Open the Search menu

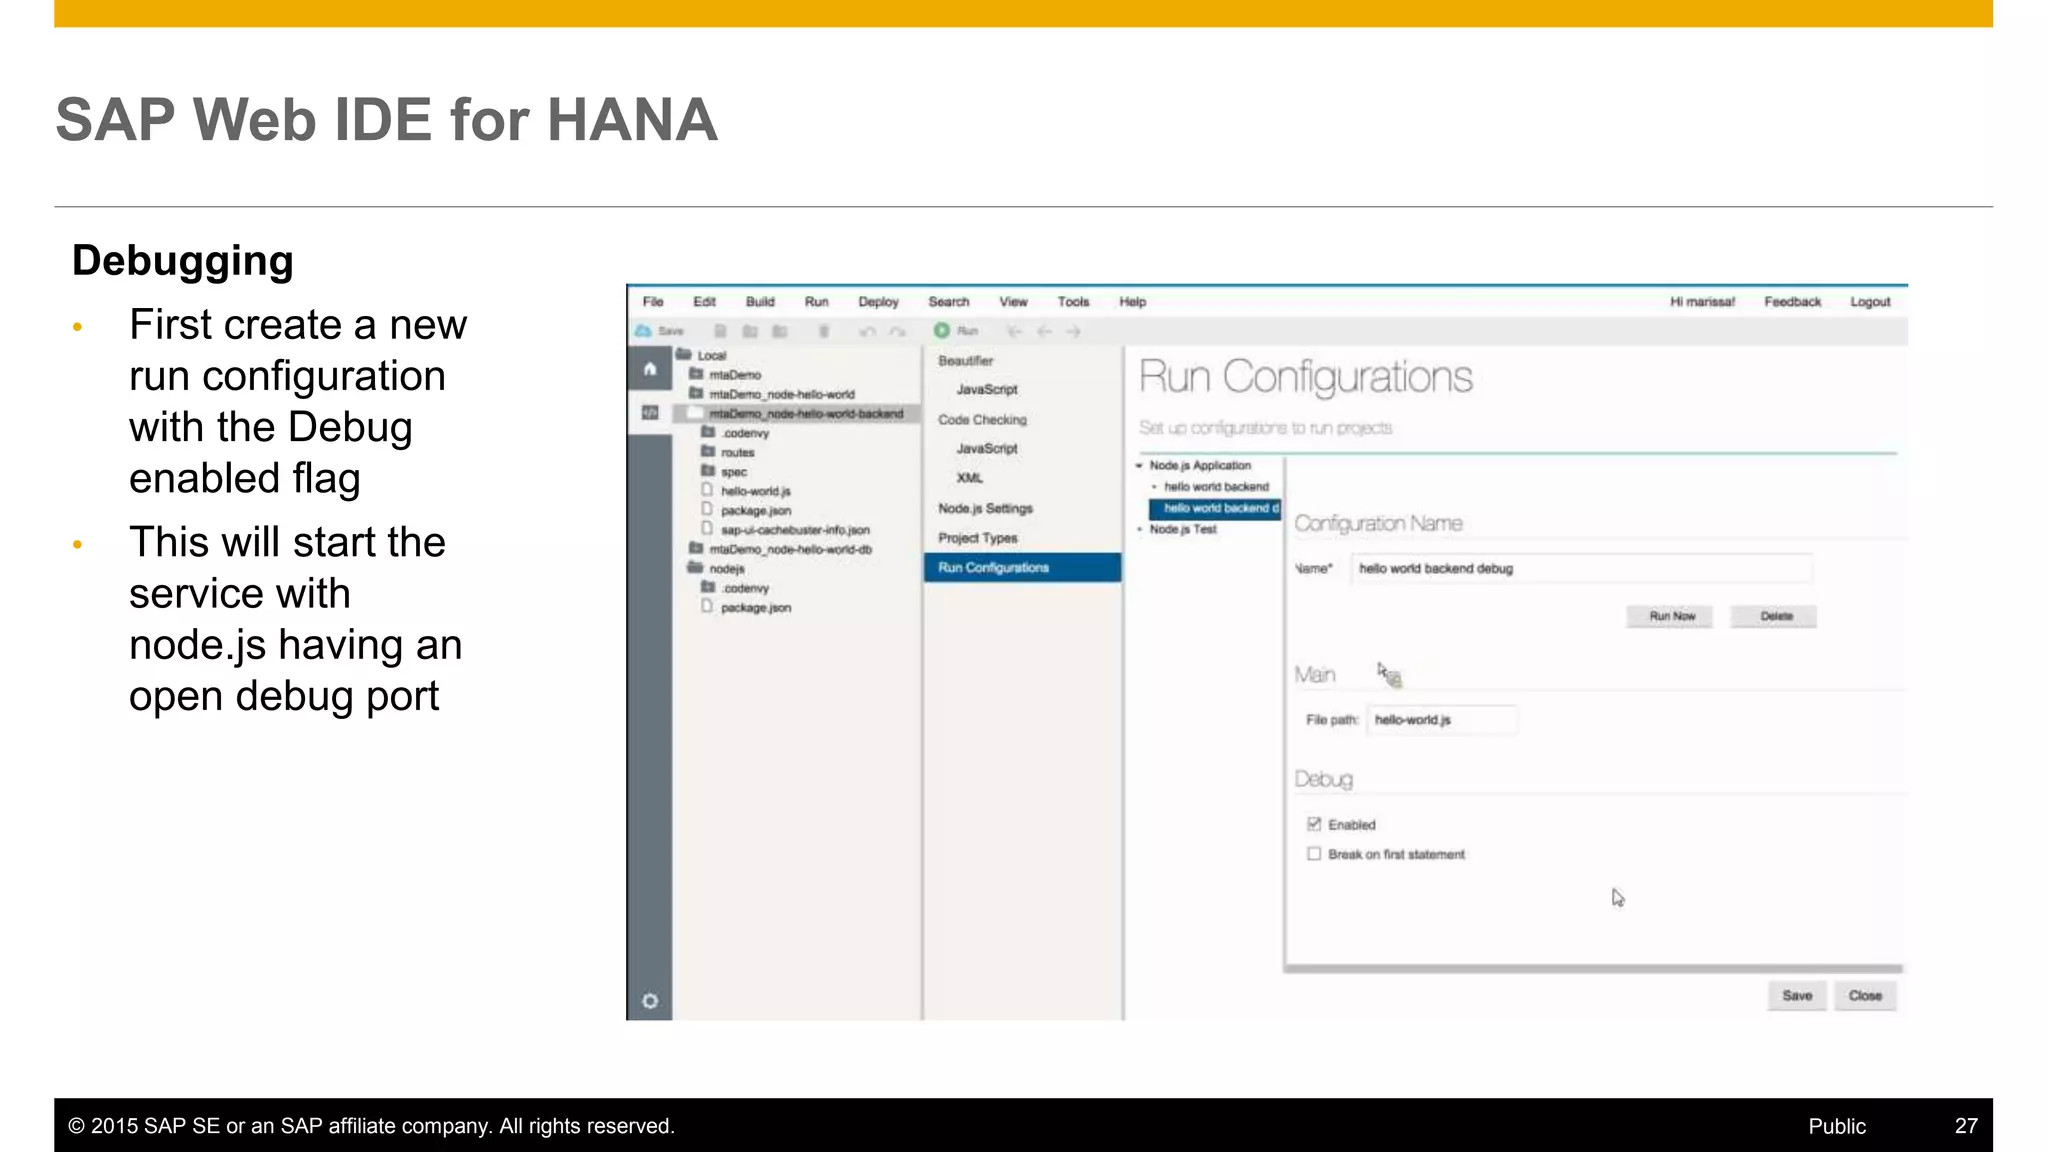point(949,302)
